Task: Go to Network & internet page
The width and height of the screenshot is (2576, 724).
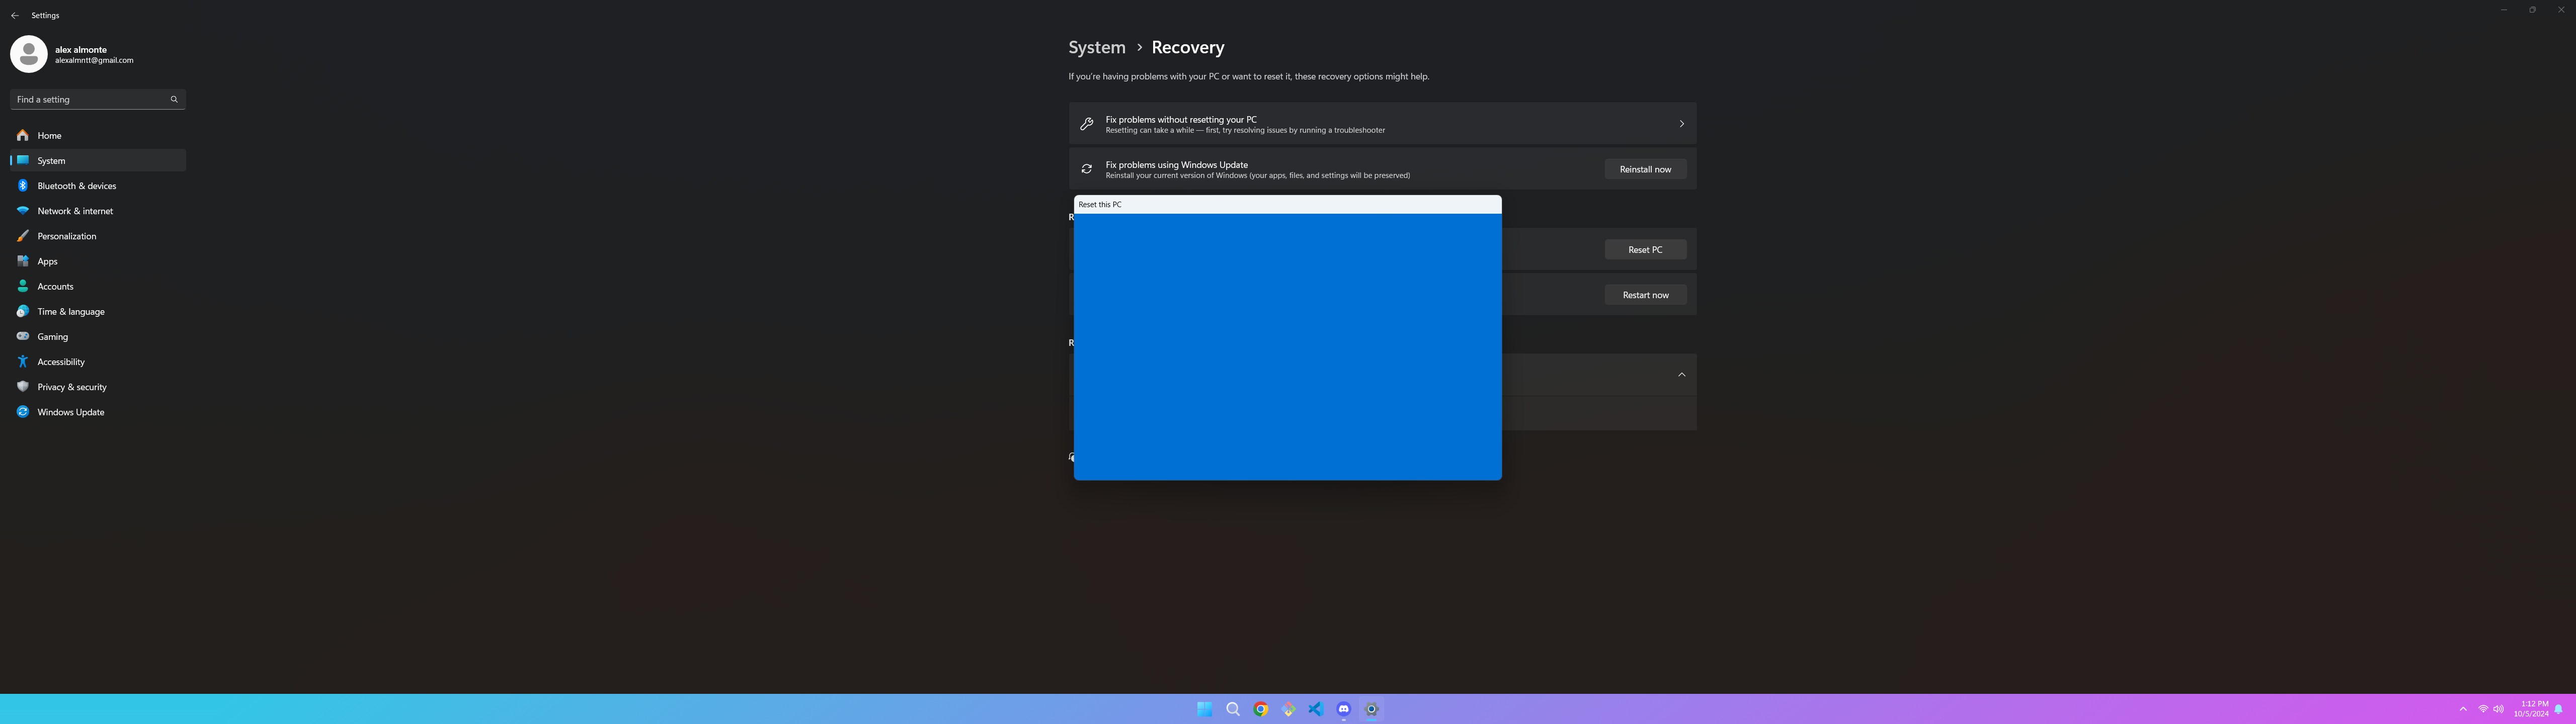Action: 75,211
